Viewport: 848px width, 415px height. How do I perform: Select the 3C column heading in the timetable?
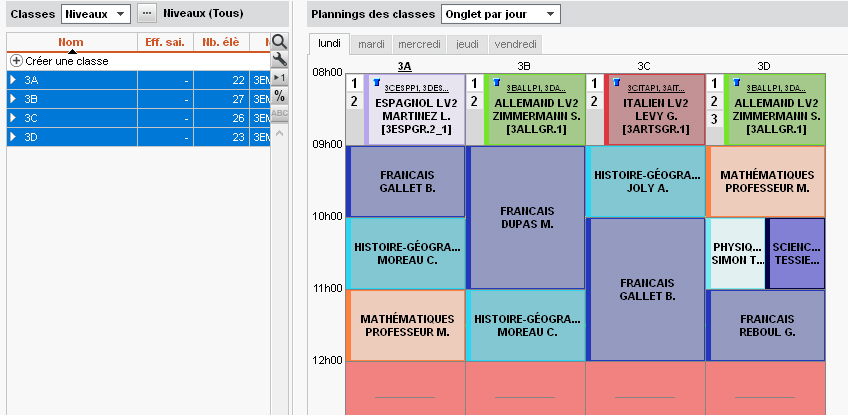point(644,67)
